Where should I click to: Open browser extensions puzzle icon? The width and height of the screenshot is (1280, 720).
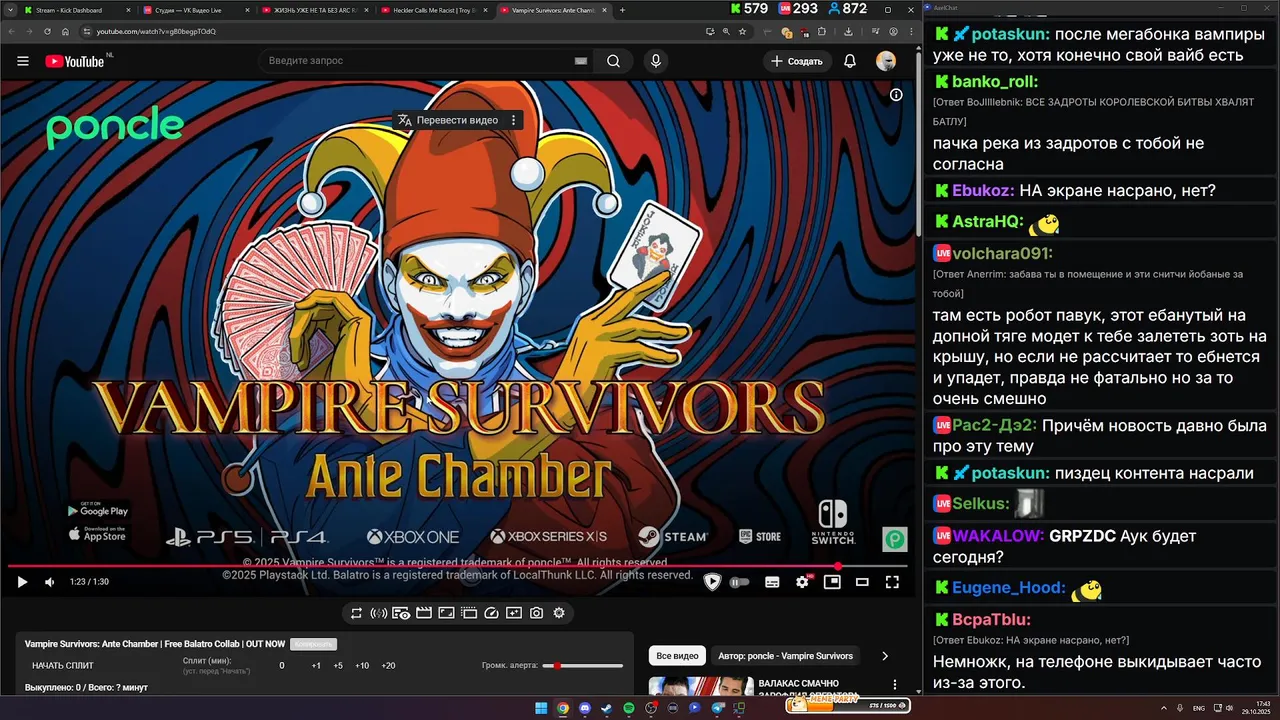pos(822,31)
